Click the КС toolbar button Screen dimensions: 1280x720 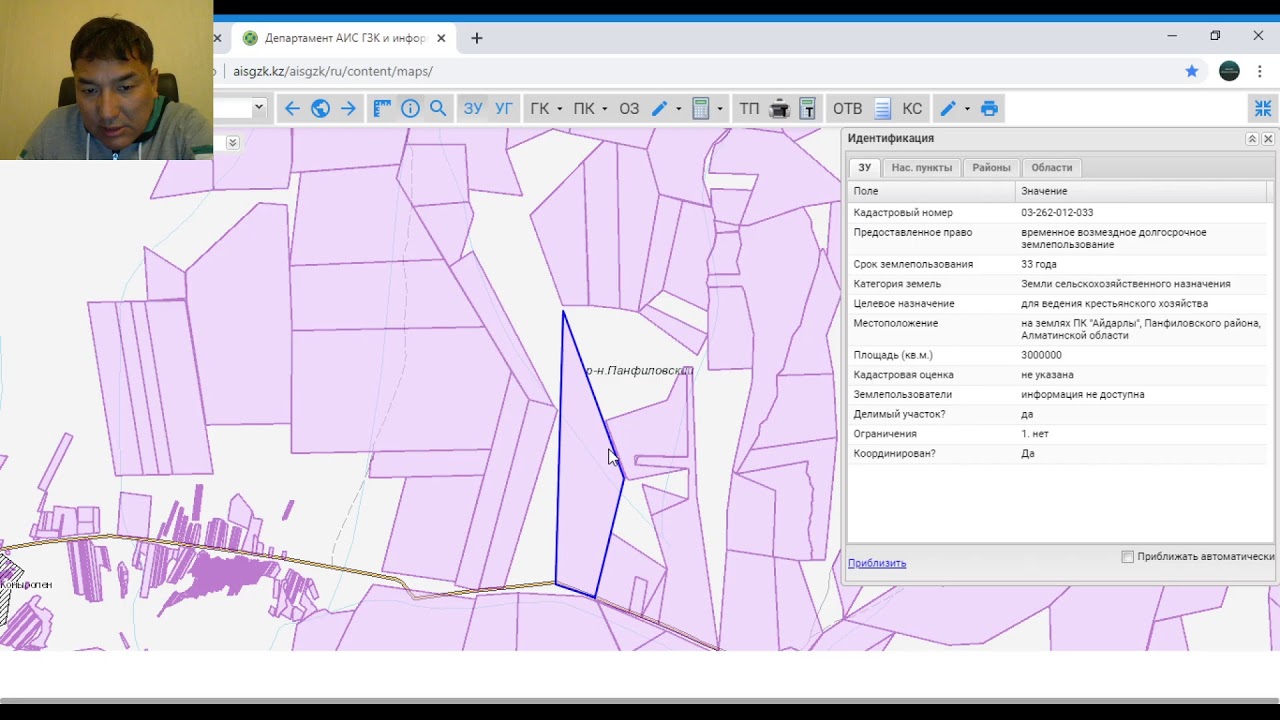coord(912,109)
